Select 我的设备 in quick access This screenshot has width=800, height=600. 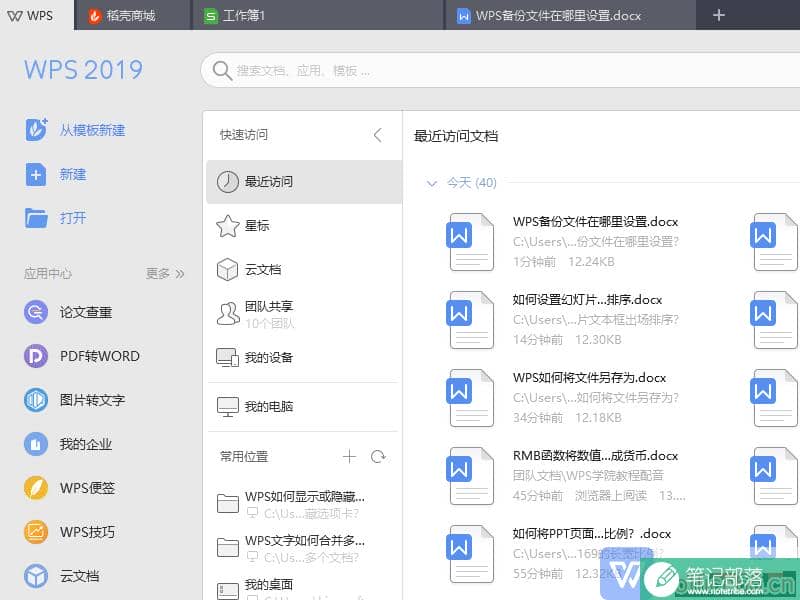tap(304, 358)
